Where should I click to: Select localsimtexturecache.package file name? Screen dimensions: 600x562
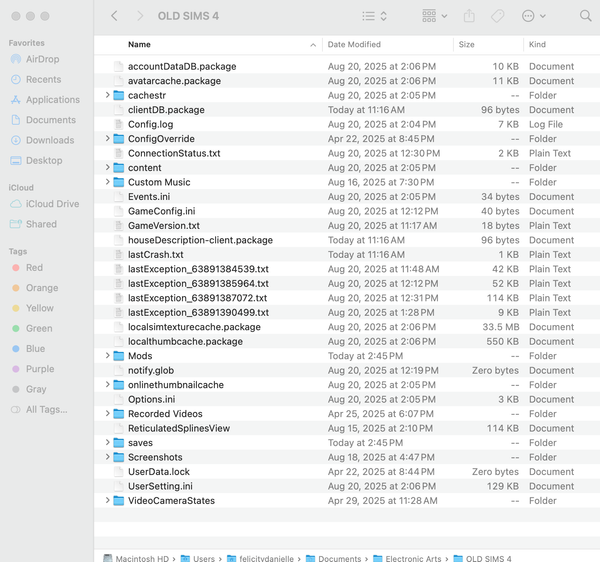pos(194,327)
